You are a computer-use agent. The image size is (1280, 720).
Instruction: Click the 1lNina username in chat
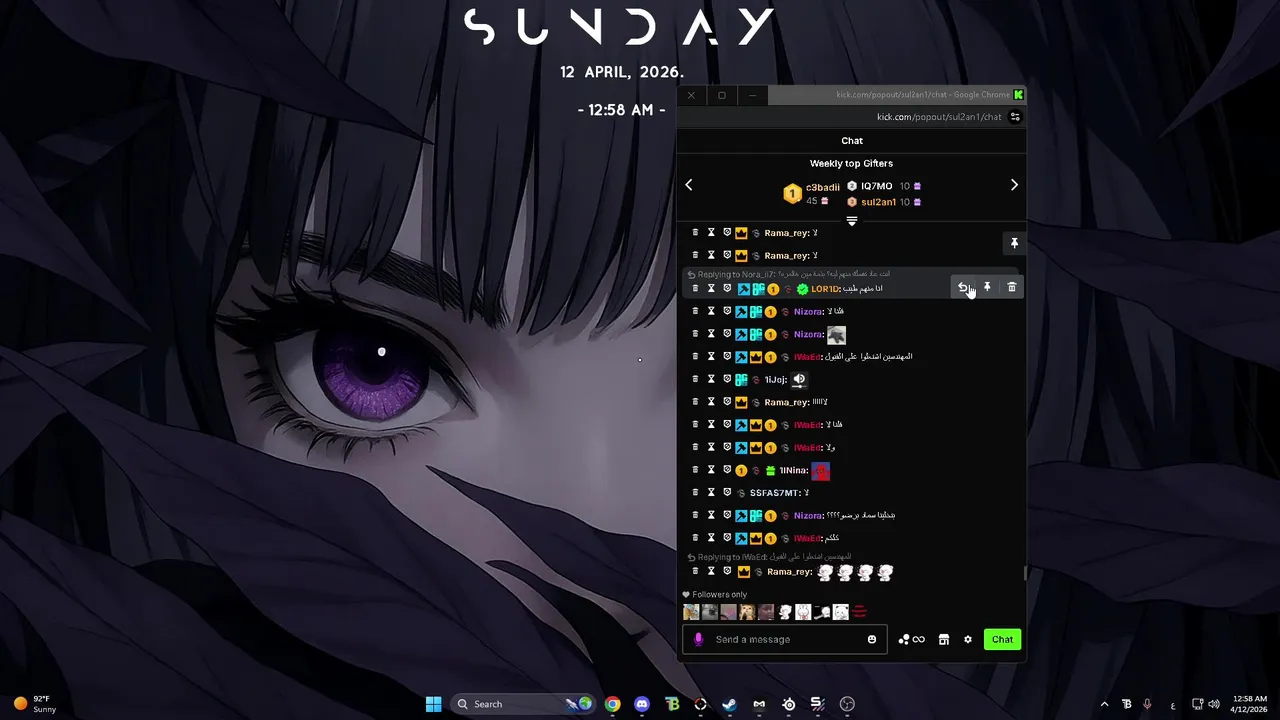793,470
